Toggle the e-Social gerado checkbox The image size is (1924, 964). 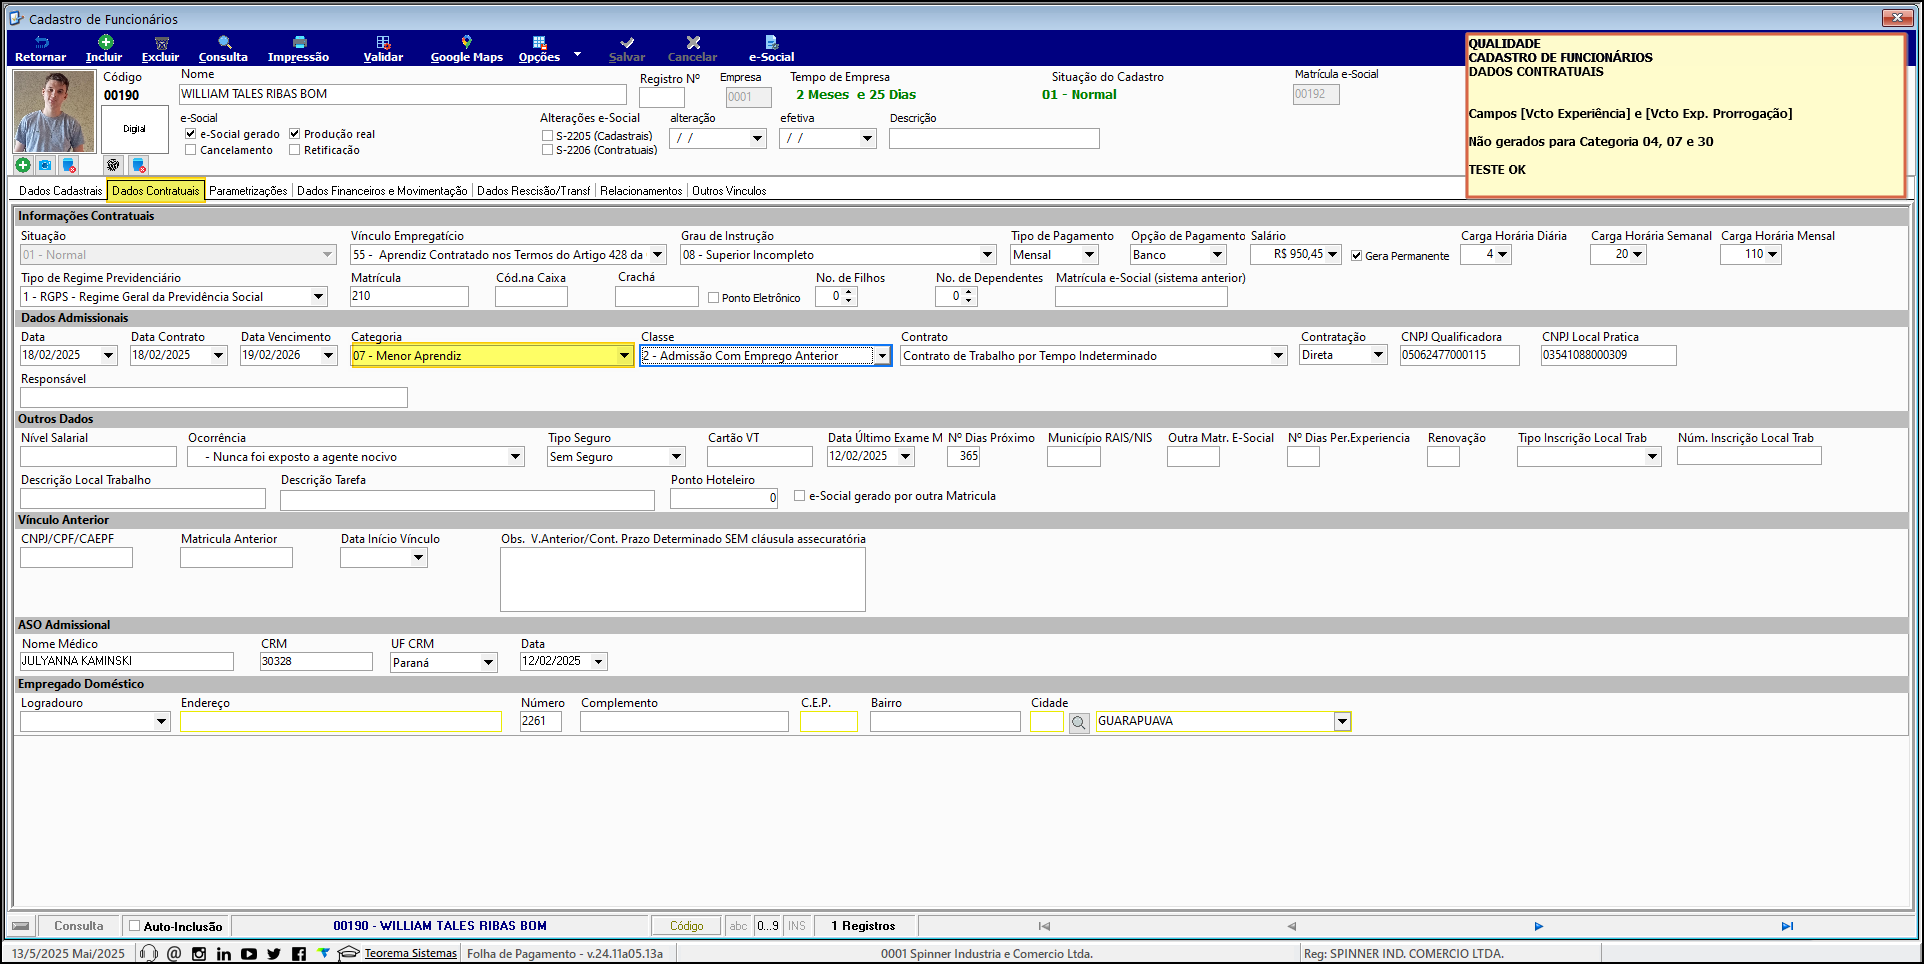(190, 134)
